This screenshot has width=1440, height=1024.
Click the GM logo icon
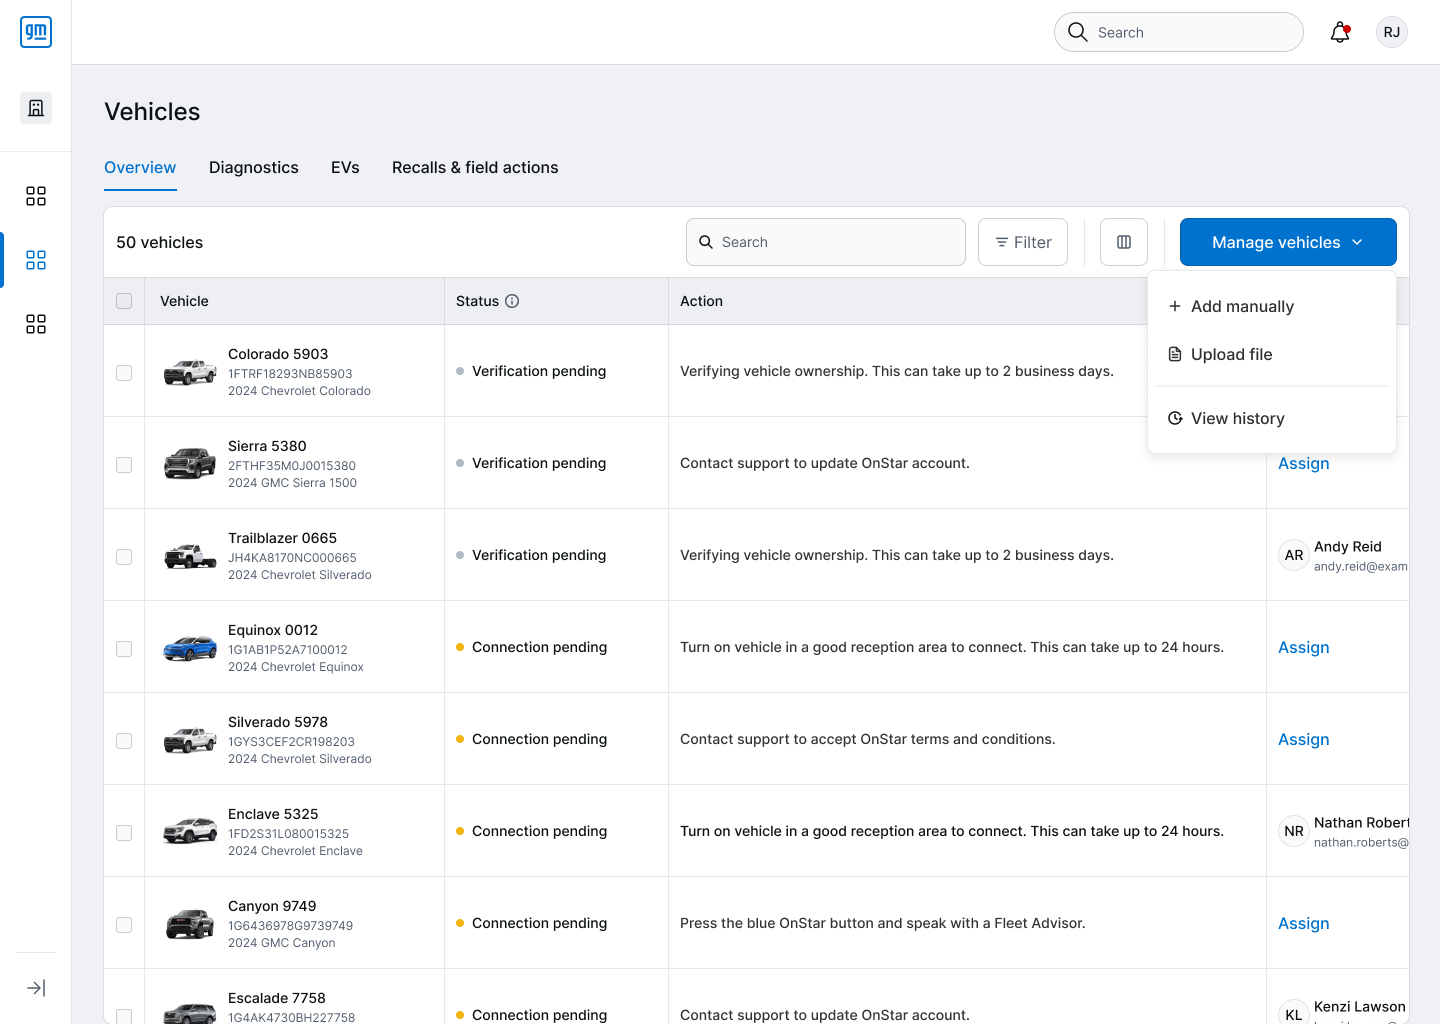click(x=36, y=32)
